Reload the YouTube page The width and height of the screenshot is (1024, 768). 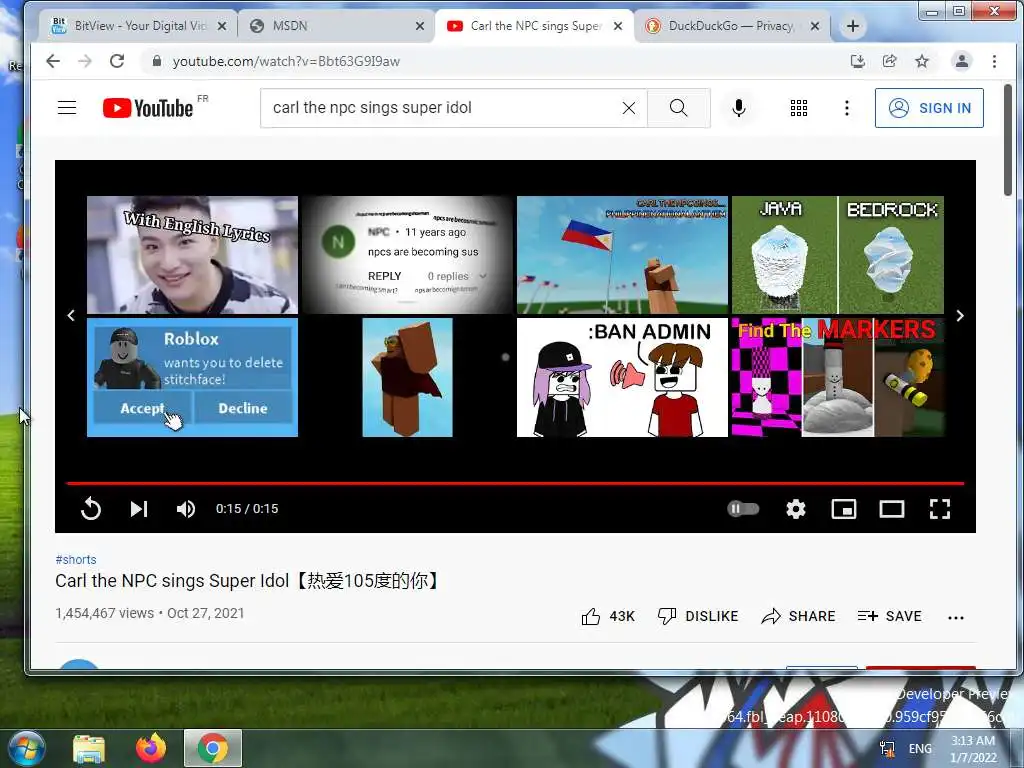pos(117,61)
